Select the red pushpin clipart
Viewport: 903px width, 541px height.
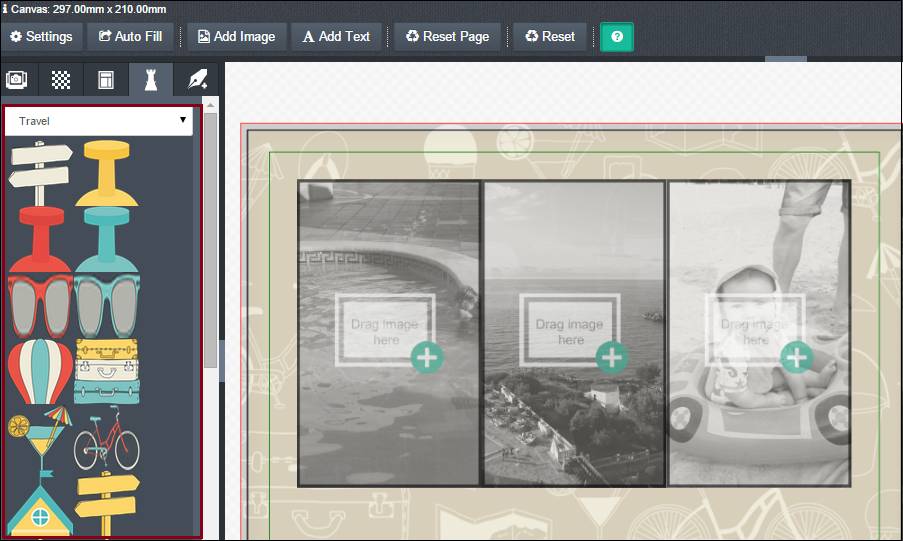point(39,238)
